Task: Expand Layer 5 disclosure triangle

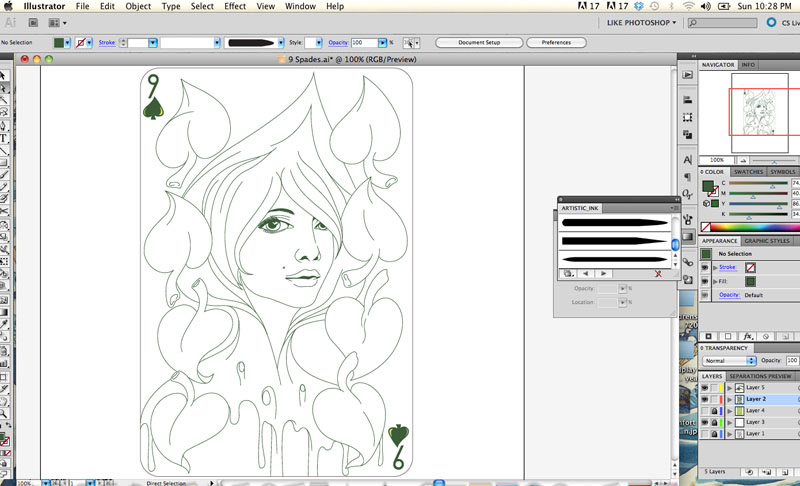Action: [730, 388]
